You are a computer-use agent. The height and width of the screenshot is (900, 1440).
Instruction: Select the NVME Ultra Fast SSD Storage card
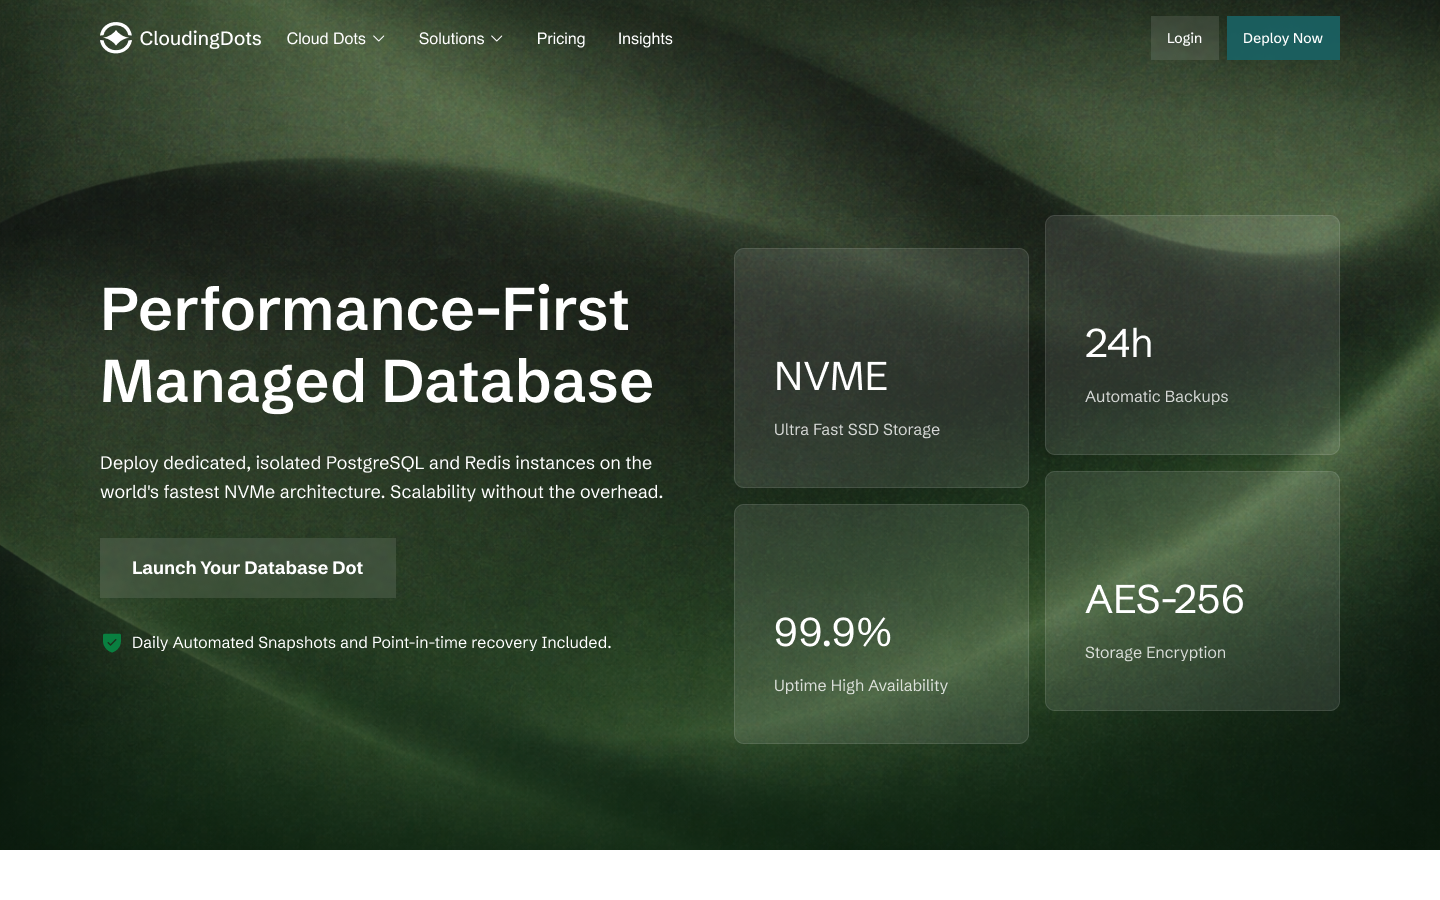tap(881, 368)
